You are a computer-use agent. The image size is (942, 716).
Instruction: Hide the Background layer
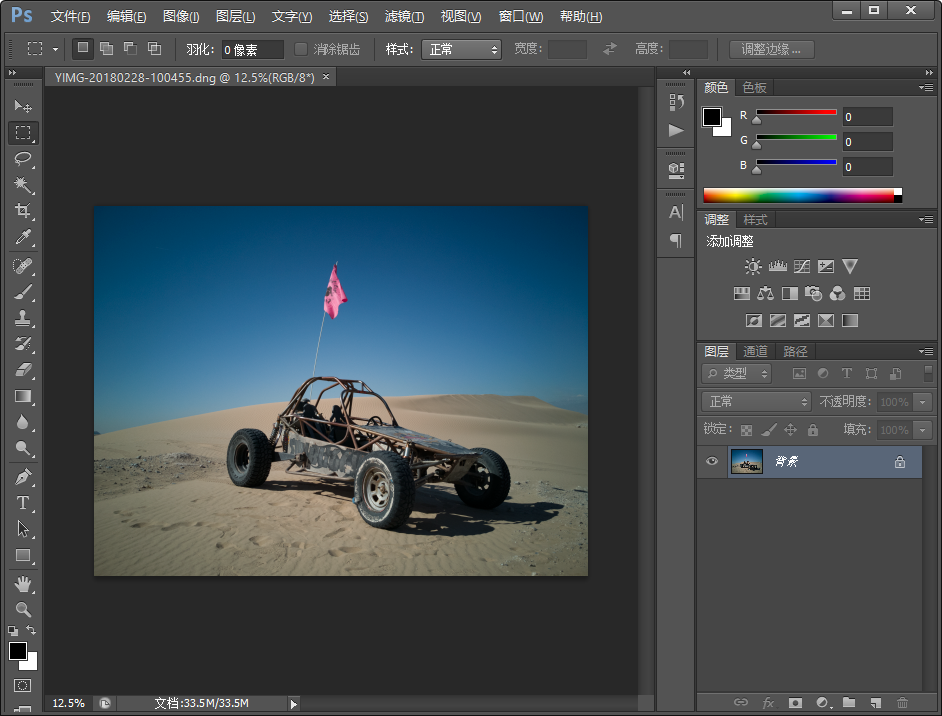coord(712,461)
